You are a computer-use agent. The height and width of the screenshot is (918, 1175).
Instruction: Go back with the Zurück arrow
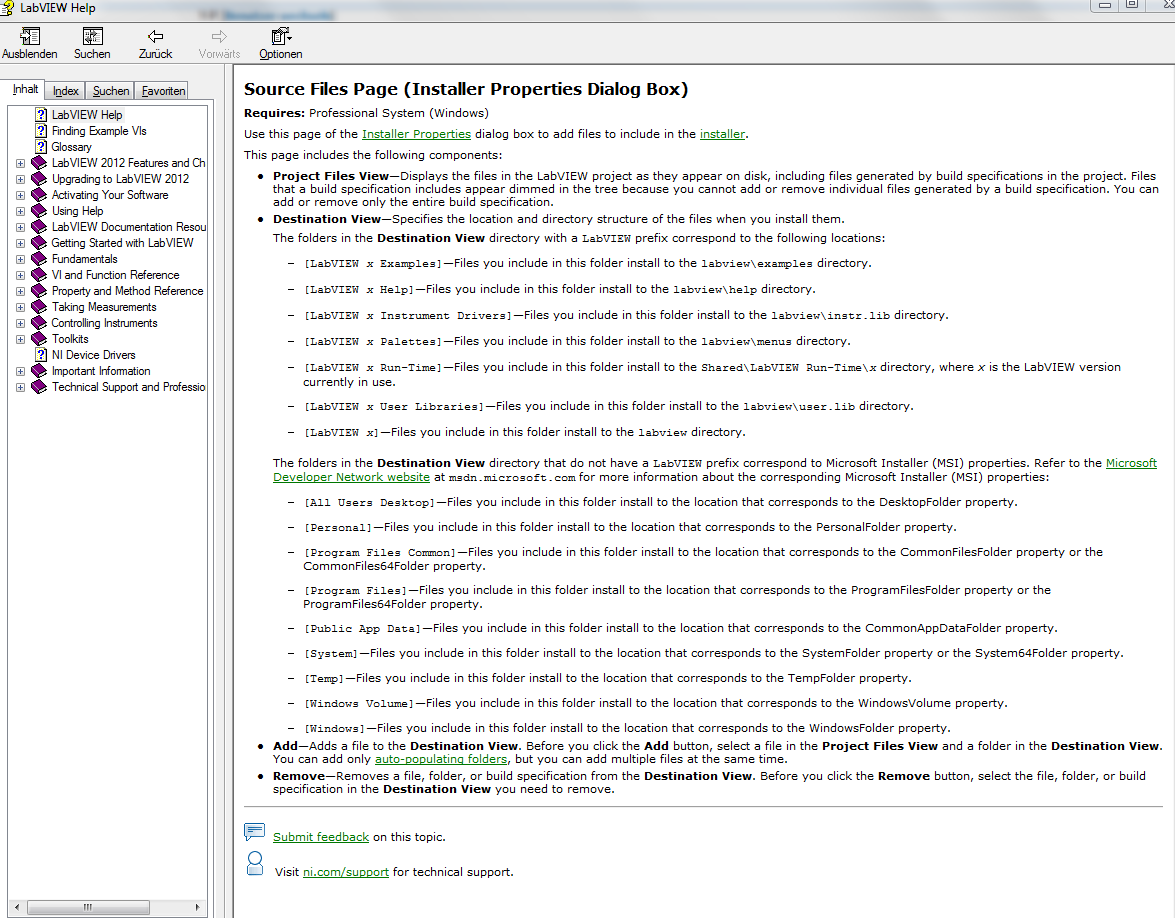[155, 36]
